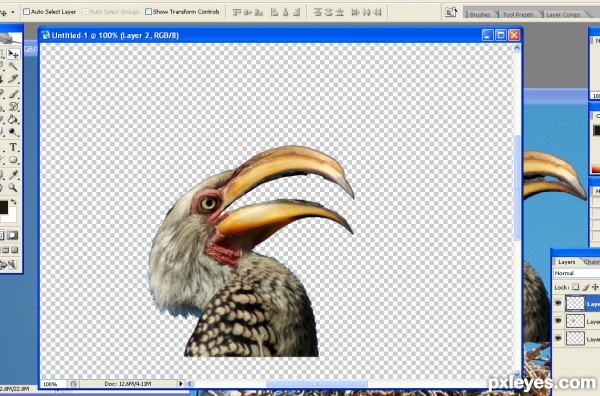The height and width of the screenshot is (396, 600).
Task: Open the Move tool preset picker arrow
Action: point(13,12)
